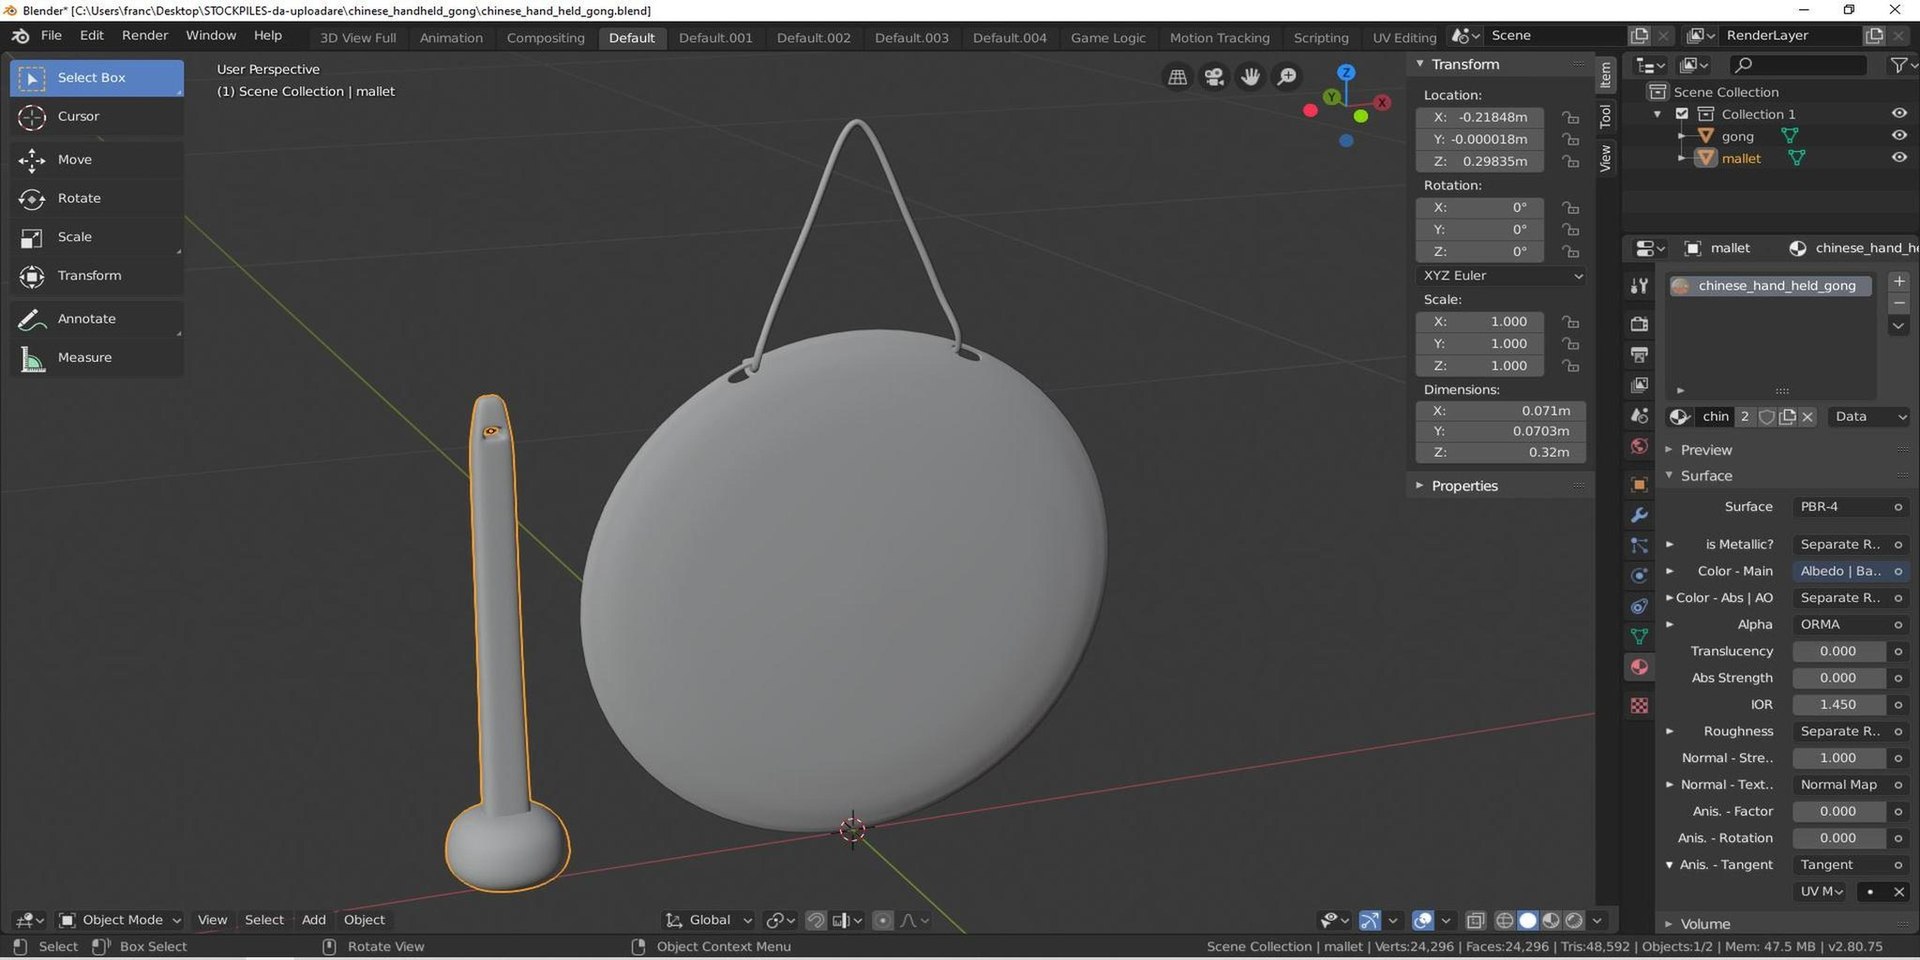The height and width of the screenshot is (960, 1920).
Task: Remove the selected material slot
Action: click(1899, 304)
